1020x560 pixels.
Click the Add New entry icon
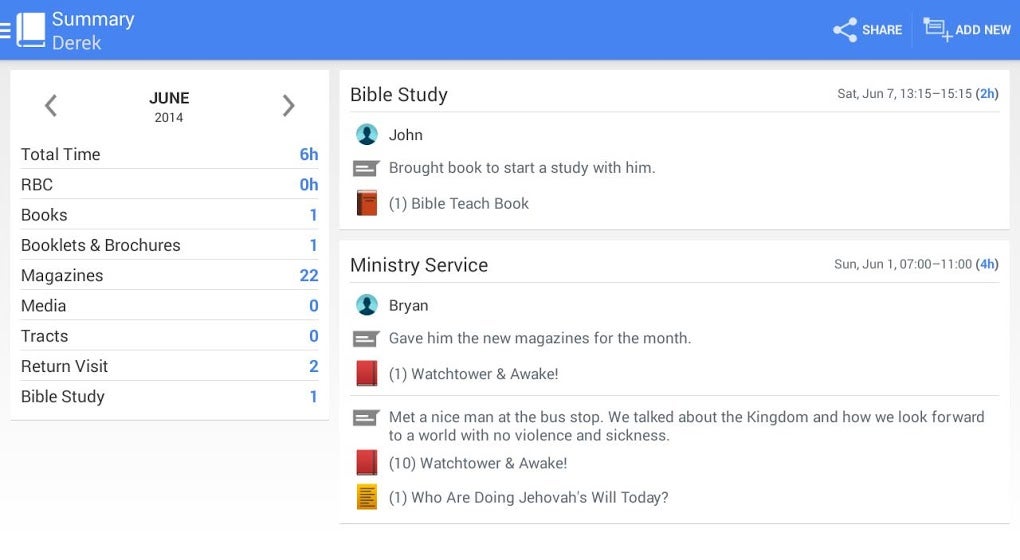coord(937,30)
